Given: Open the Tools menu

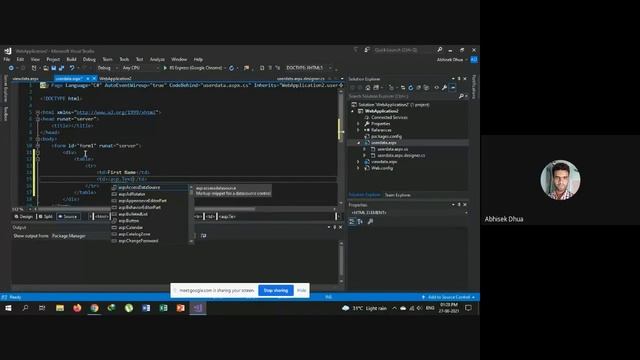Looking at the screenshot, I should click(x=124, y=60).
